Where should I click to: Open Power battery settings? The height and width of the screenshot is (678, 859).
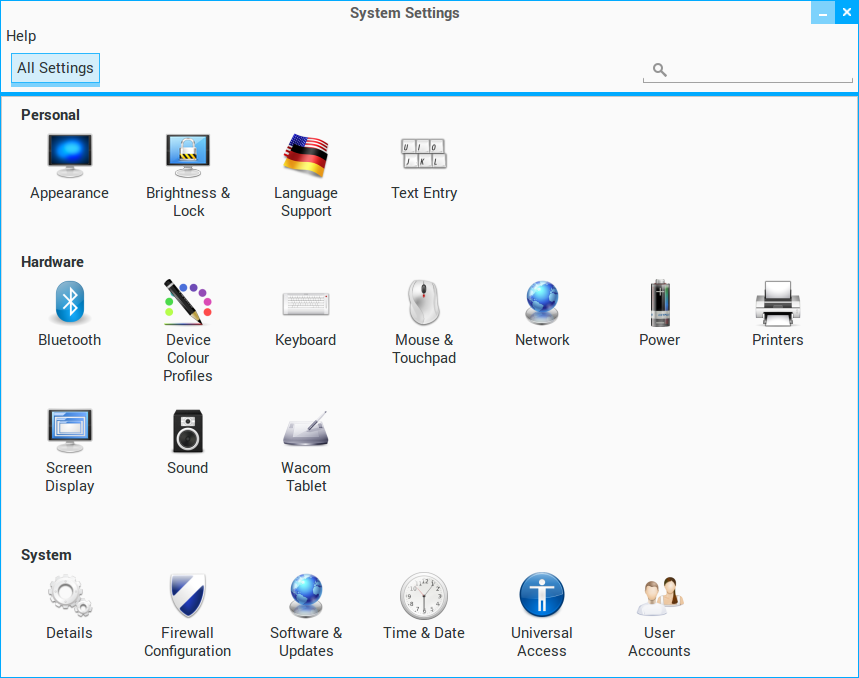click(x=660, y=303)
